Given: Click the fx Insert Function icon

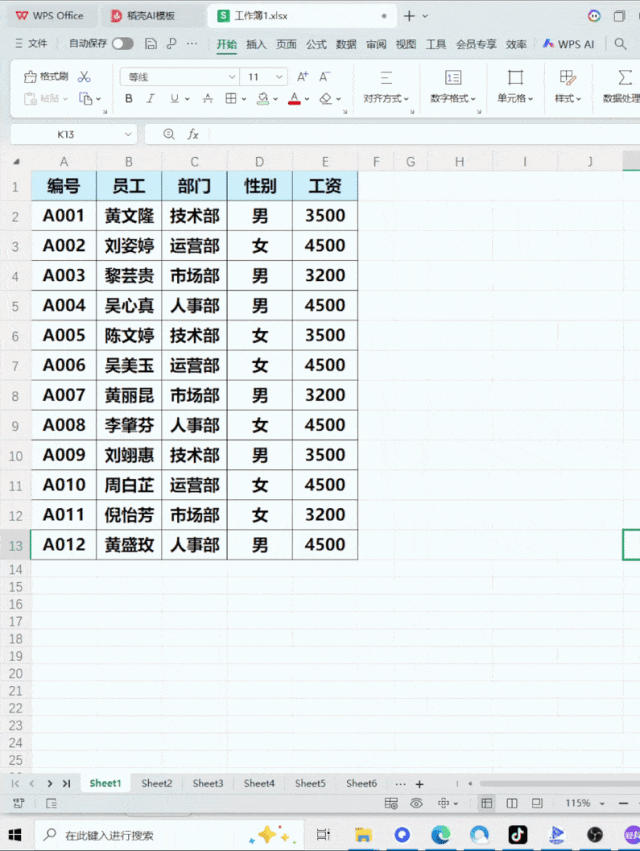Looking at the screenshot, I should [193, 134].
